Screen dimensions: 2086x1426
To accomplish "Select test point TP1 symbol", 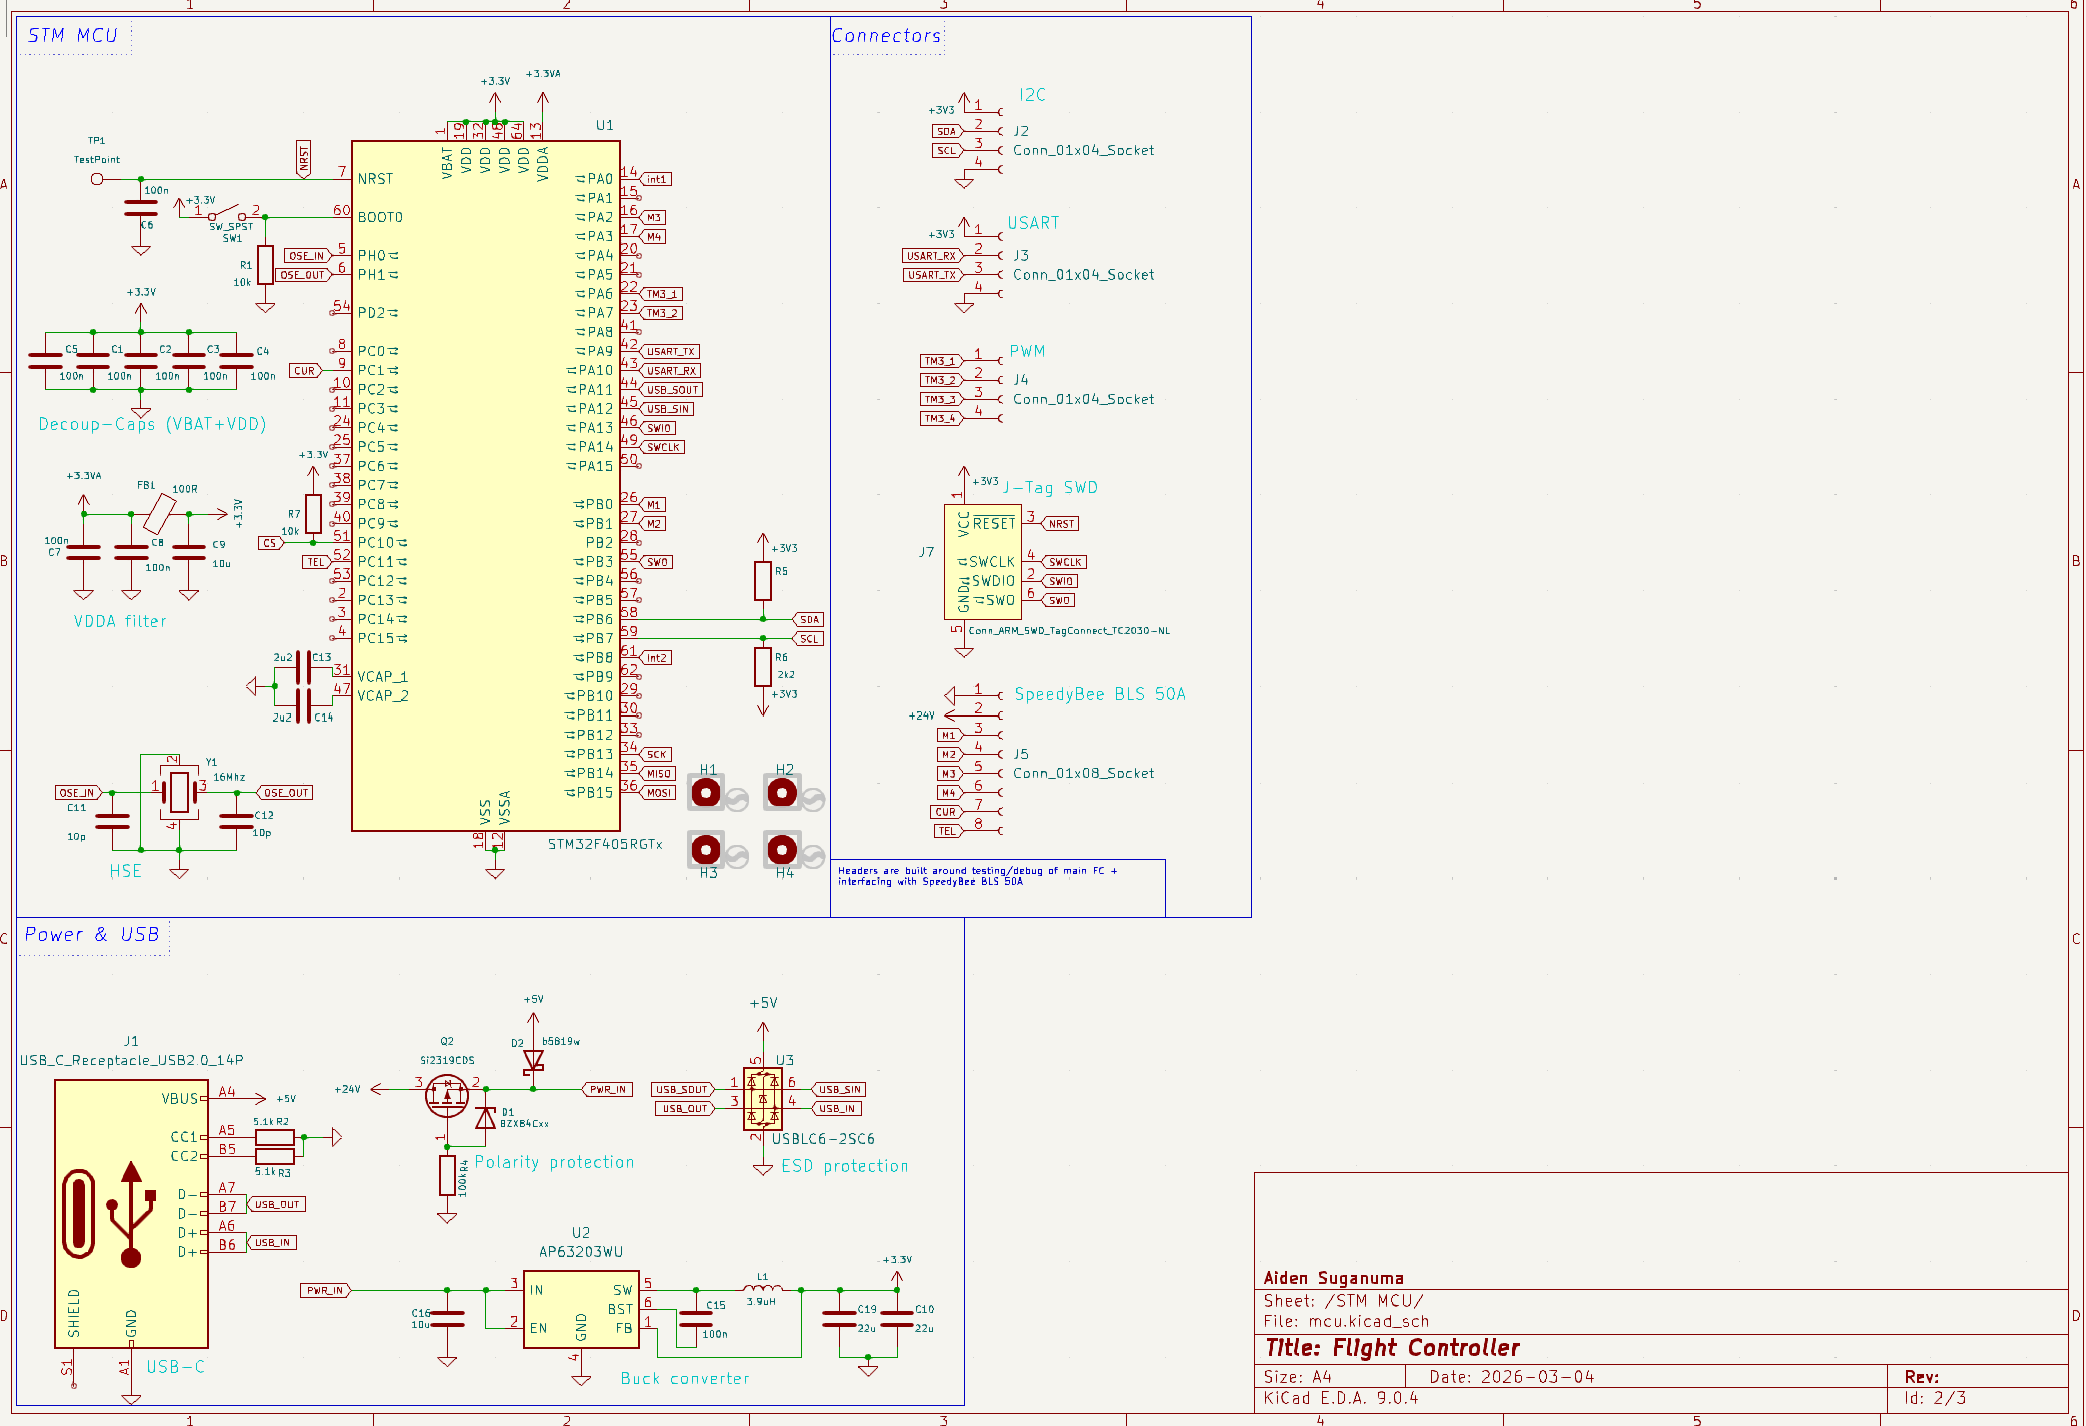I will point(97,178).
